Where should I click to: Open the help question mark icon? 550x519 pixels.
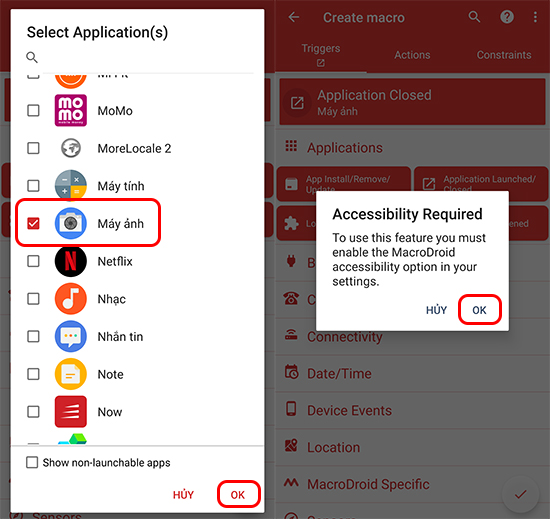(507, 17)
